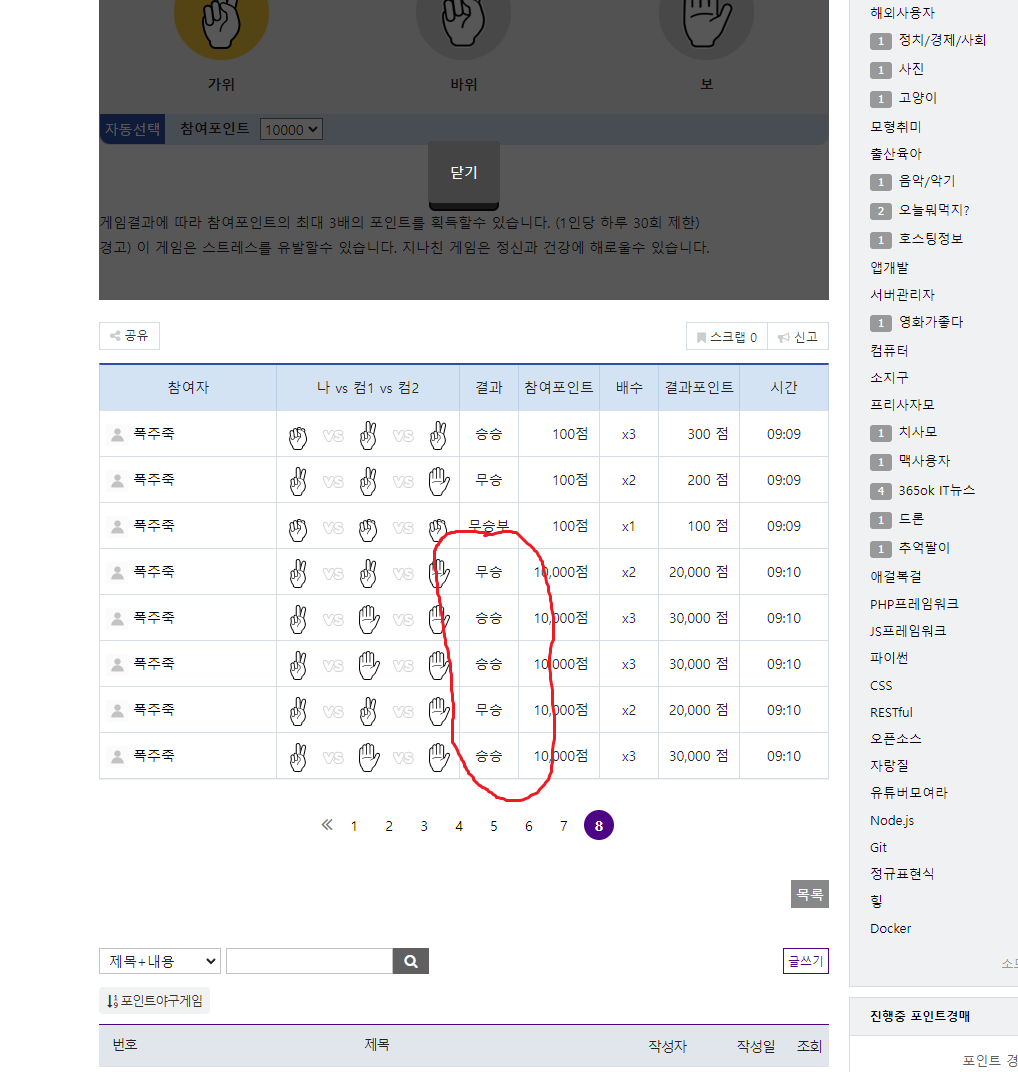The image size is (1018, 1072).
Task: Open the 오늘뭐먹지? board in sidebar
Action: click(x=933, y=210)
